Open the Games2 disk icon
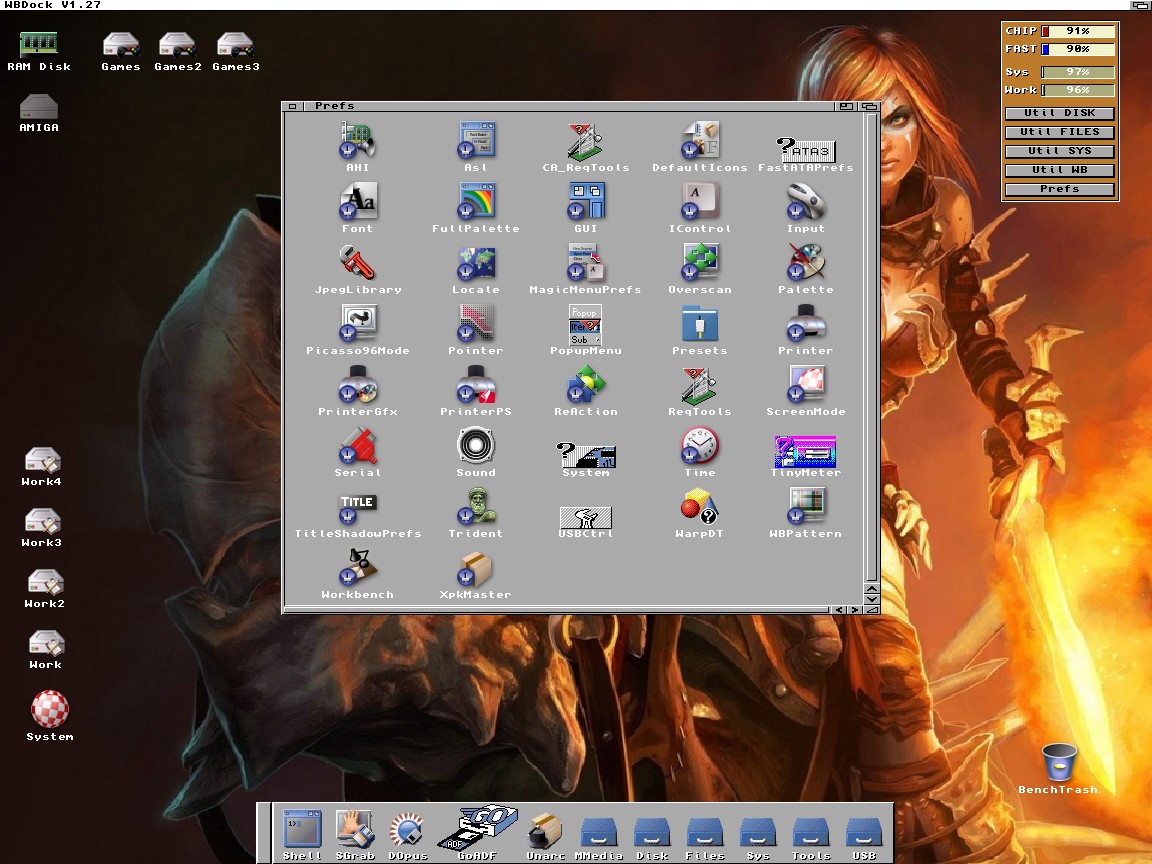 point(178,45)
